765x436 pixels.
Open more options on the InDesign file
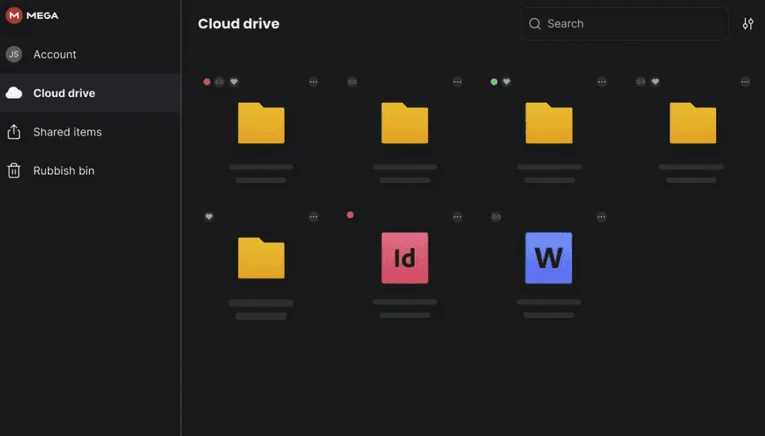coord(457,217)
